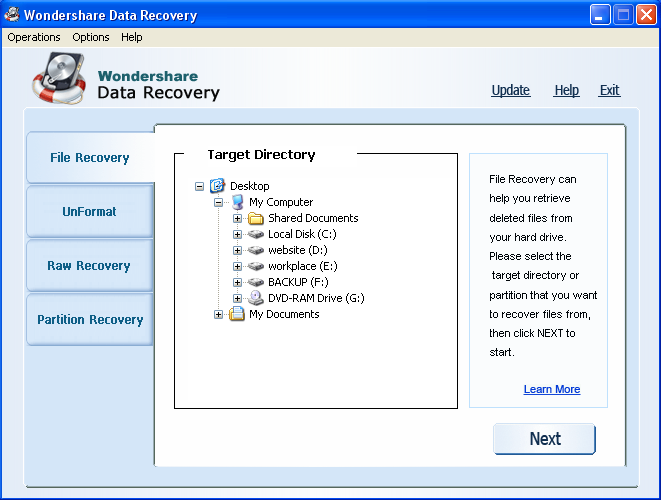Select the DVD-RAM Drive (G:) label
Screen dimensions: 661x500
click(x=316, y=298)
